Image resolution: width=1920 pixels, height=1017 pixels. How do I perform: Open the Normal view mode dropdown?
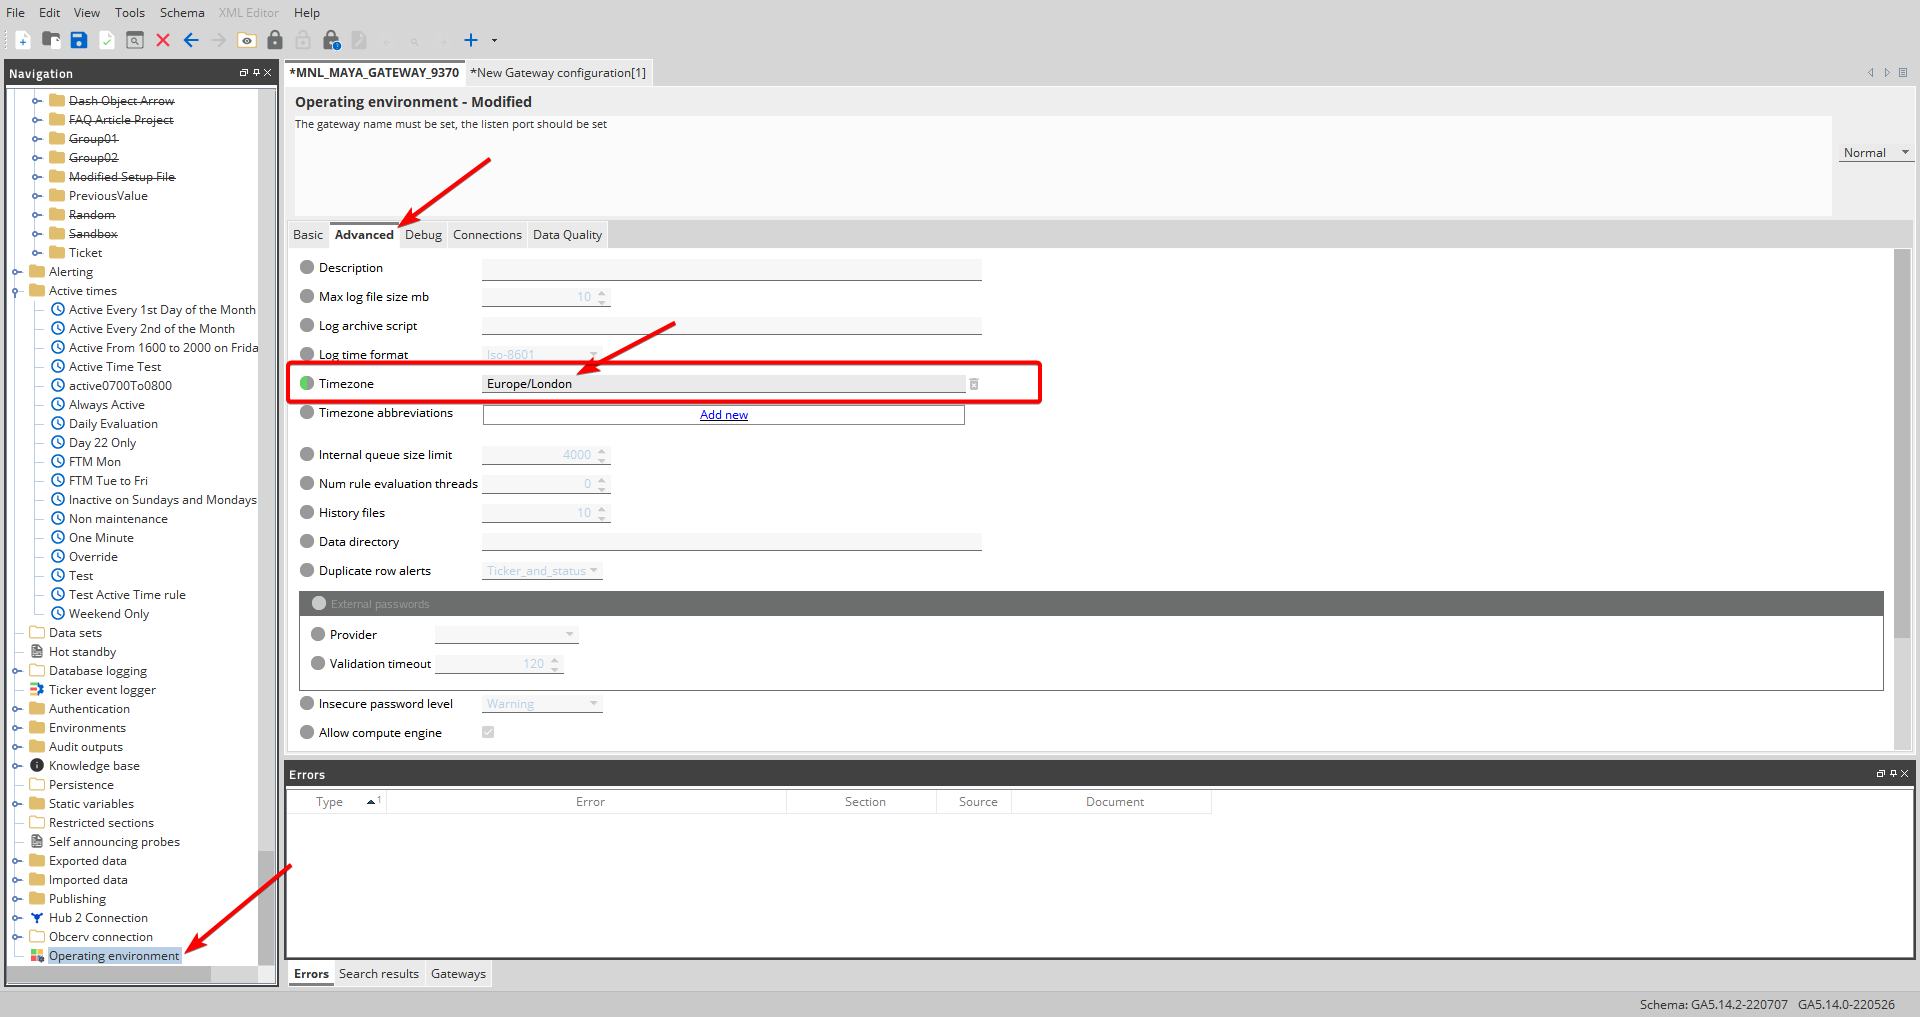click(x=1876, y=153)
